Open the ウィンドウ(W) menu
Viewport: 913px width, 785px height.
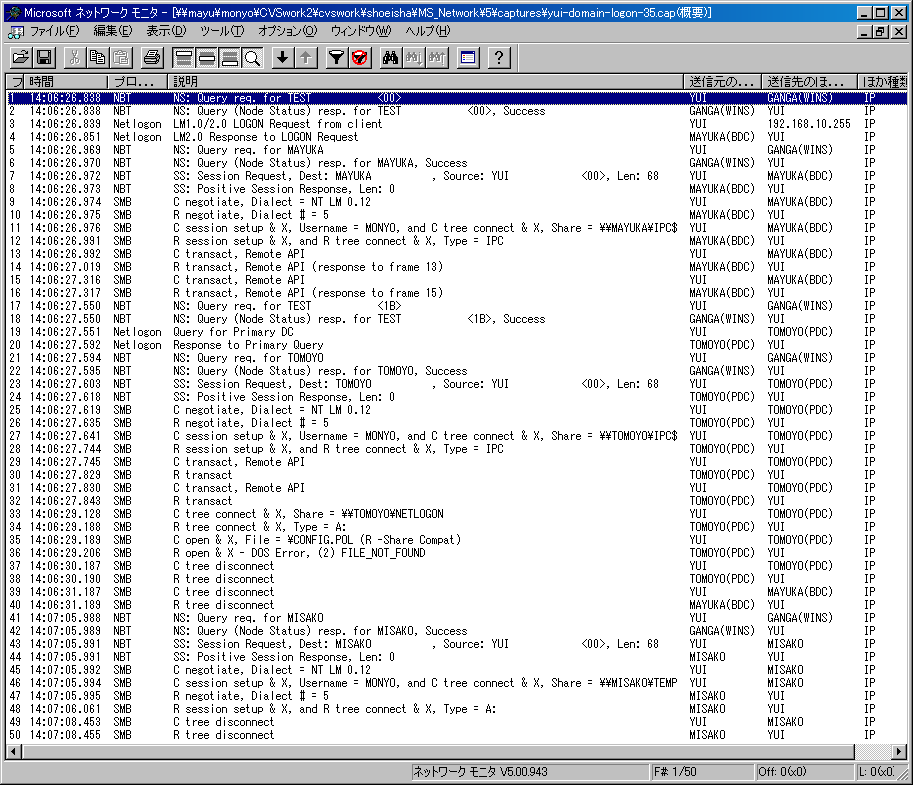tap(361, 31)
